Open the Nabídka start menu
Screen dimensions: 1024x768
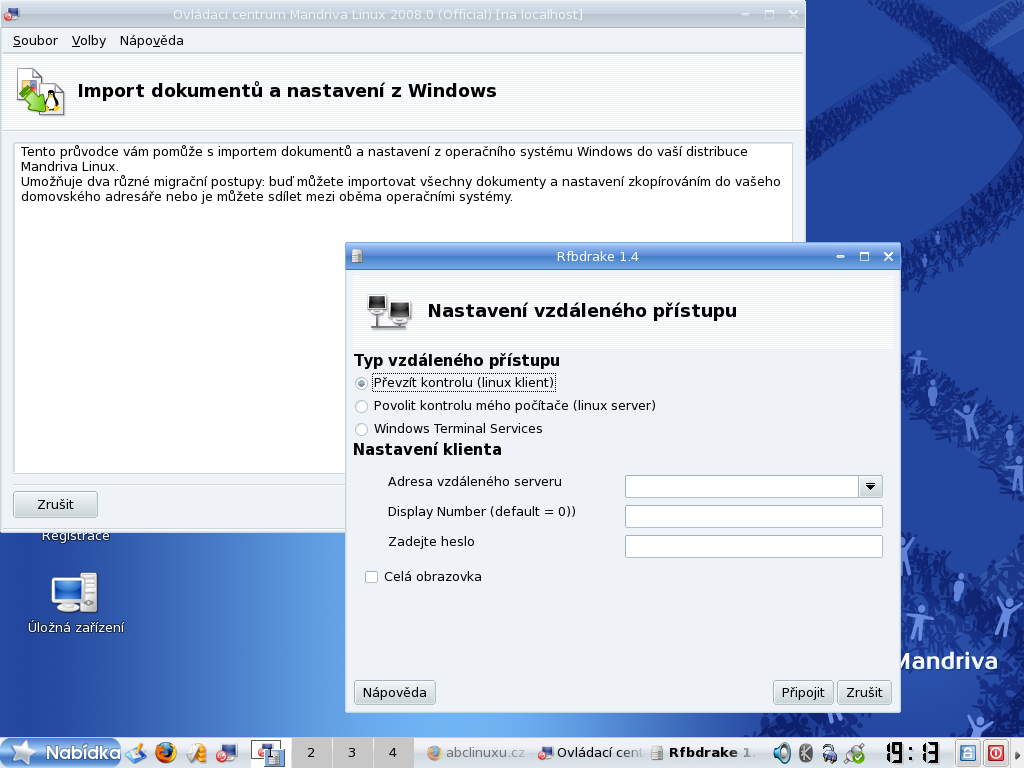coord(61,753)
